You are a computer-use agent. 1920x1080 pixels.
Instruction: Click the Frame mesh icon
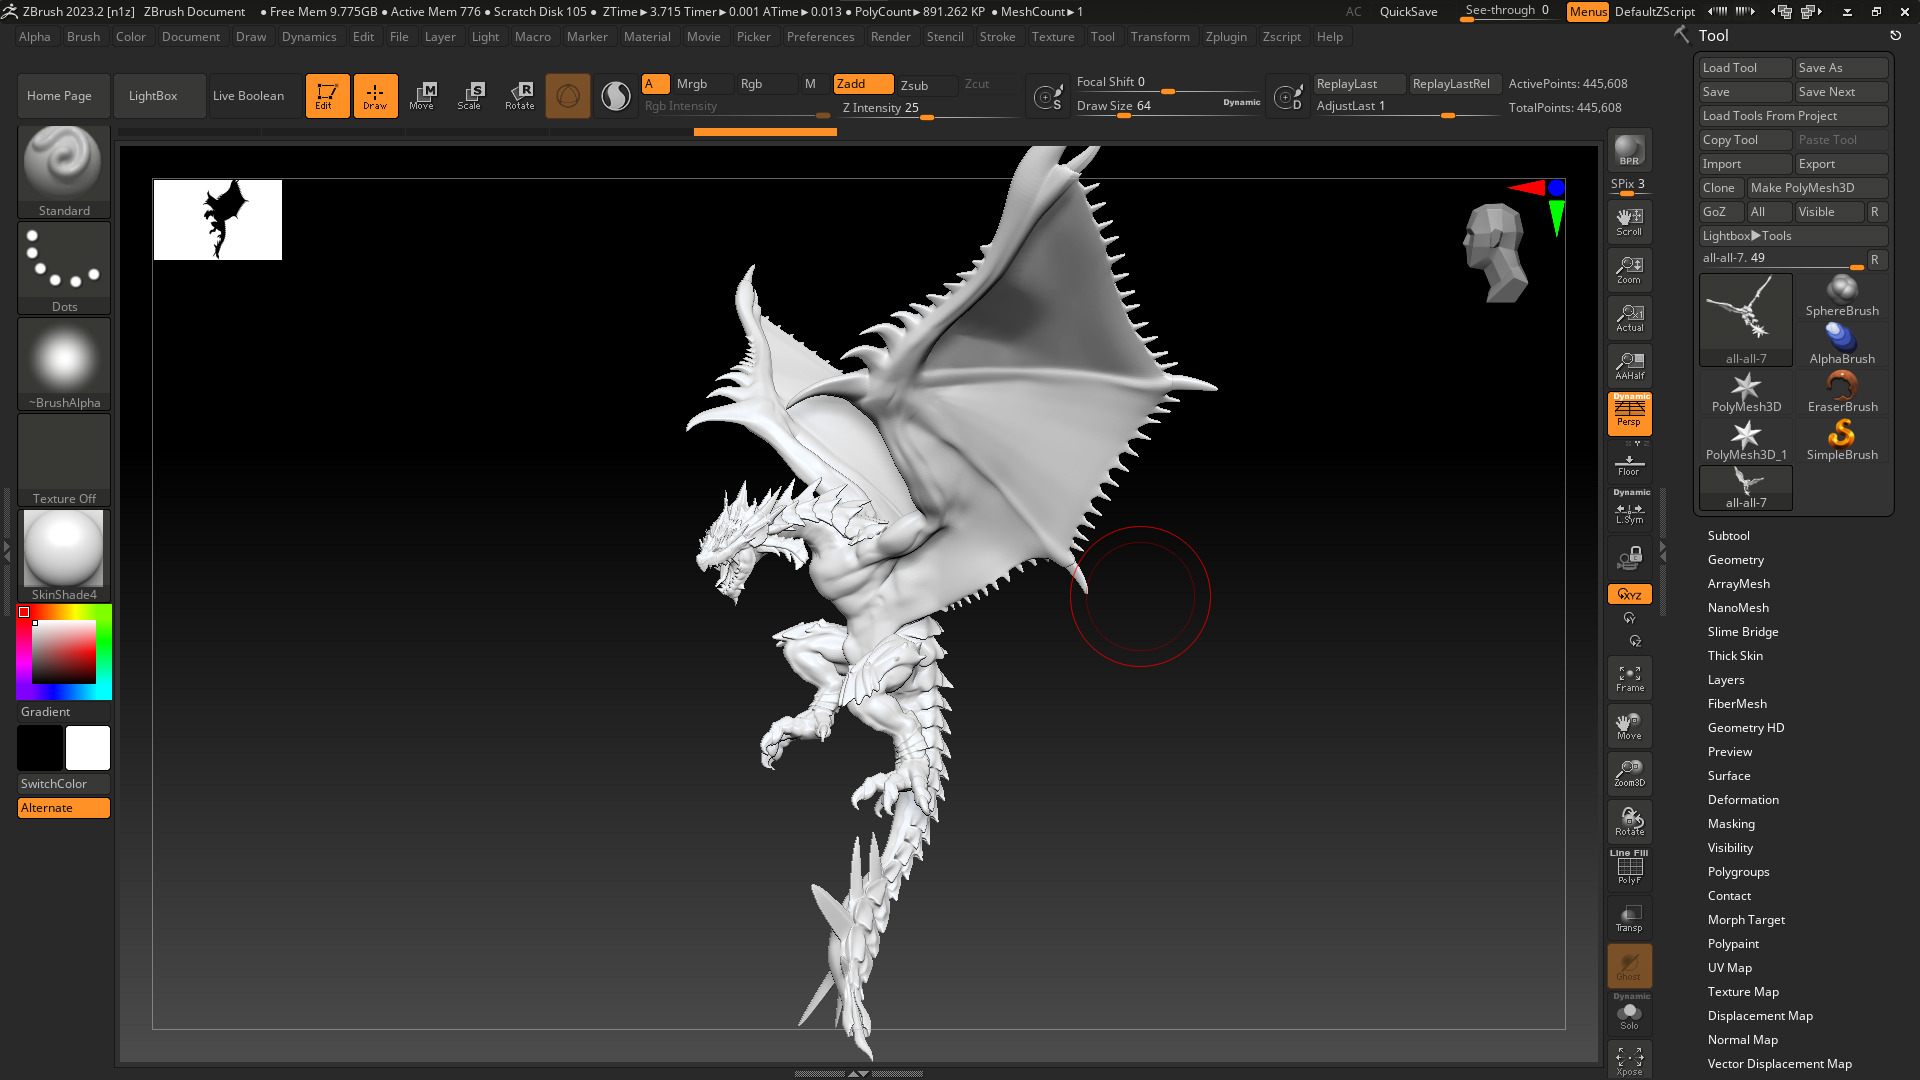coord(1629,678)
